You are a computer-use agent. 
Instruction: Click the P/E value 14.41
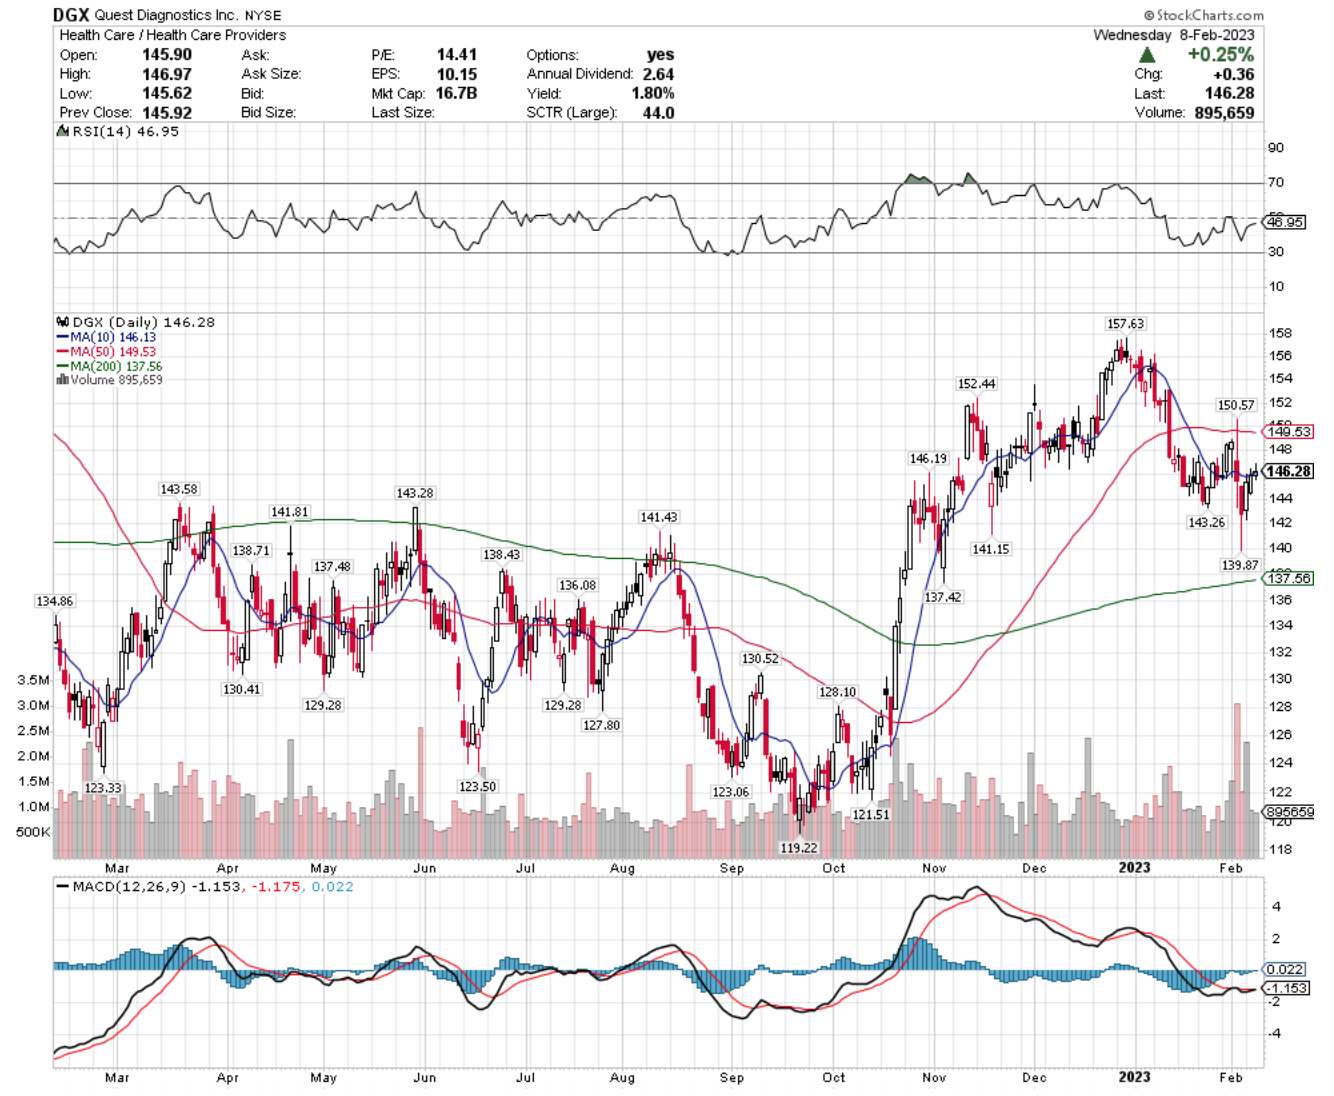pos(456,55)
